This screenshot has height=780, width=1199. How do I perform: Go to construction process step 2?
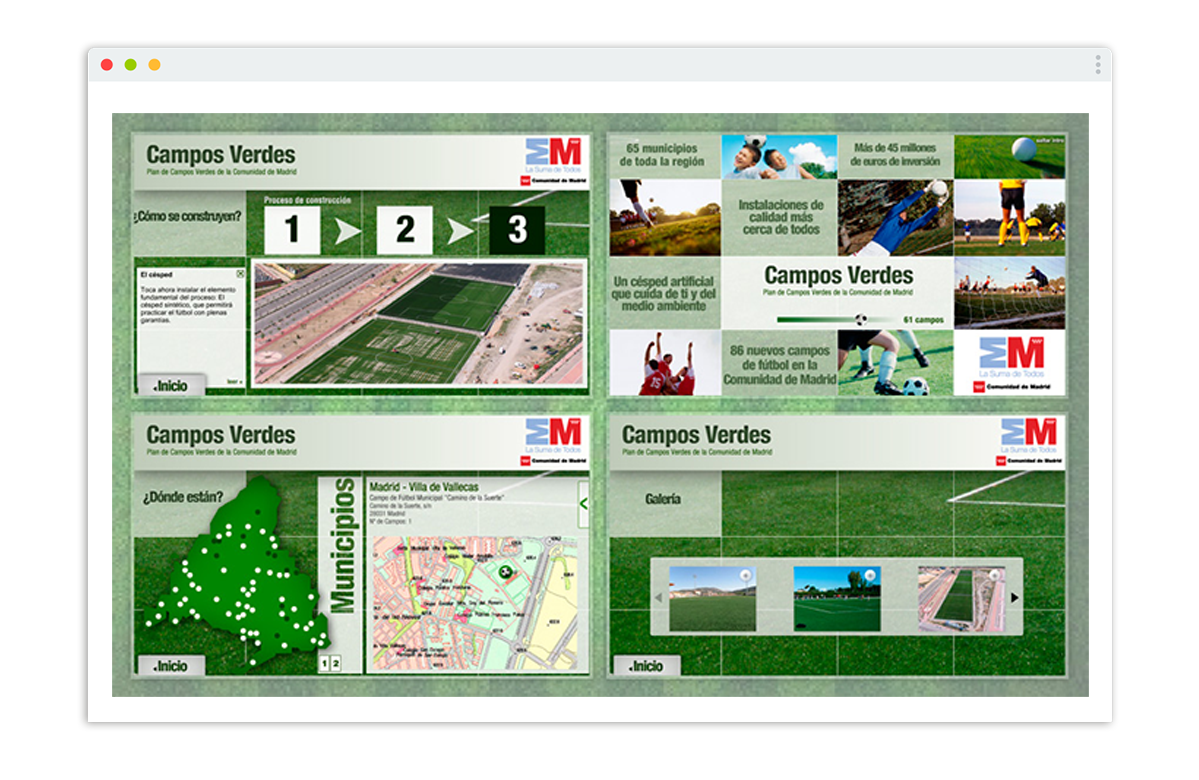pos(404,230)
